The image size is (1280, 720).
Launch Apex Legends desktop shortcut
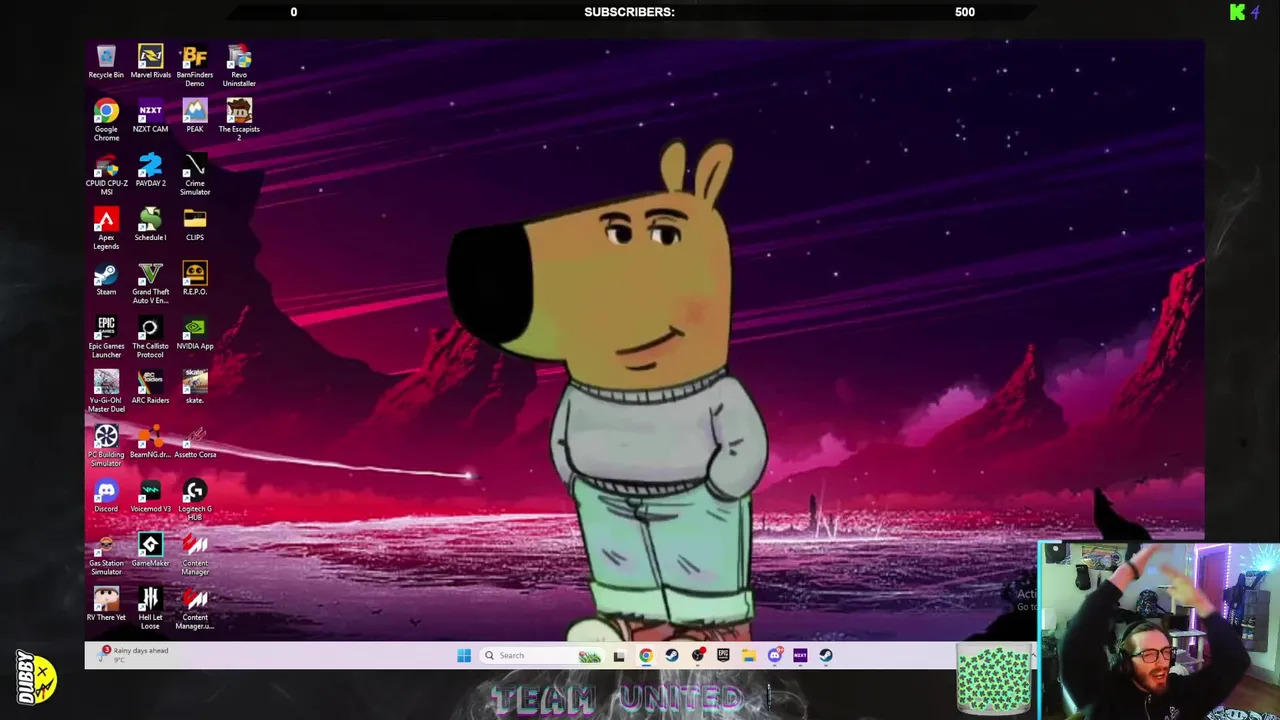[106, 228]
